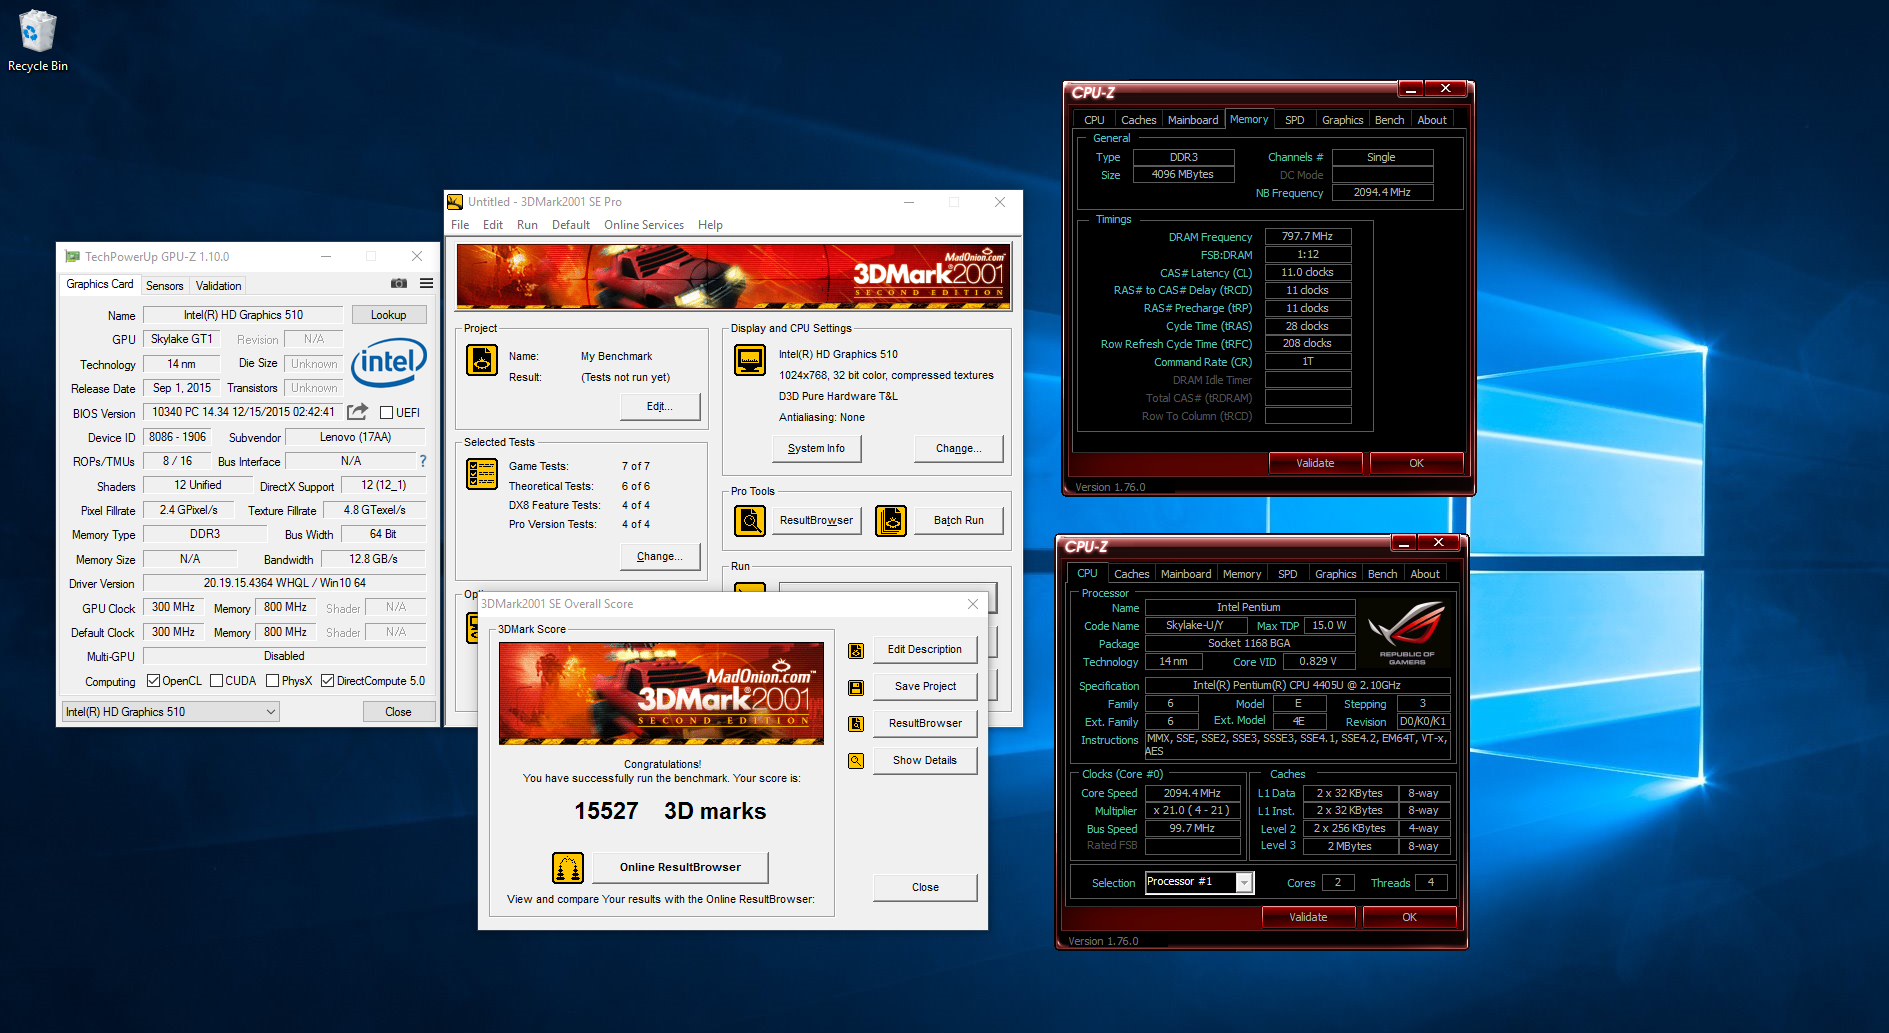Open Mainboard tab in upper CPU-Z window
This screenshot has width=1889, height=1033.
[x=1193, y=120]
